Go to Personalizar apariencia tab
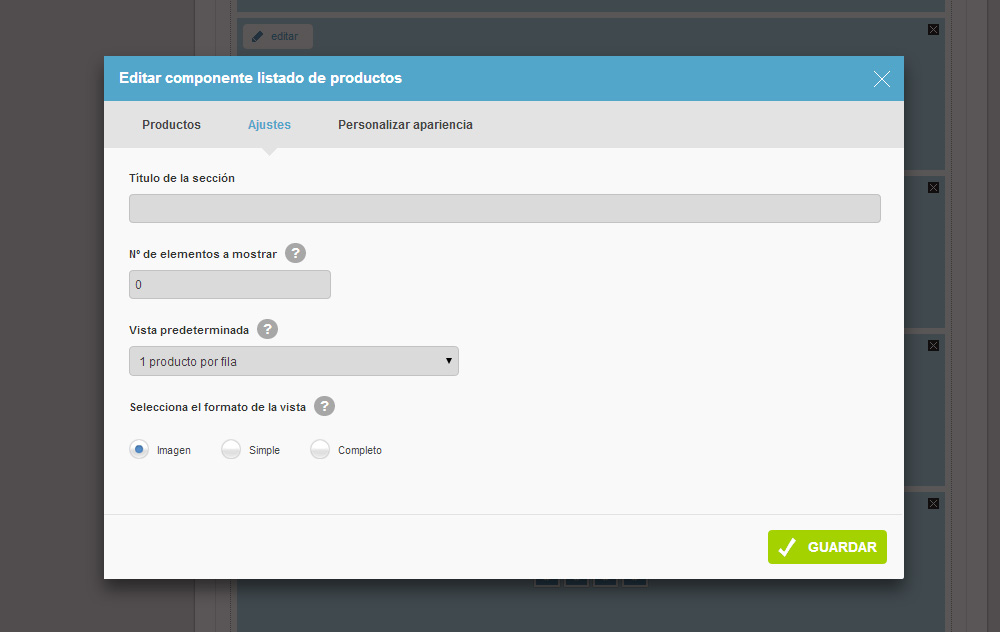This screenshot has height=632, width=1000. coord(405,124)
